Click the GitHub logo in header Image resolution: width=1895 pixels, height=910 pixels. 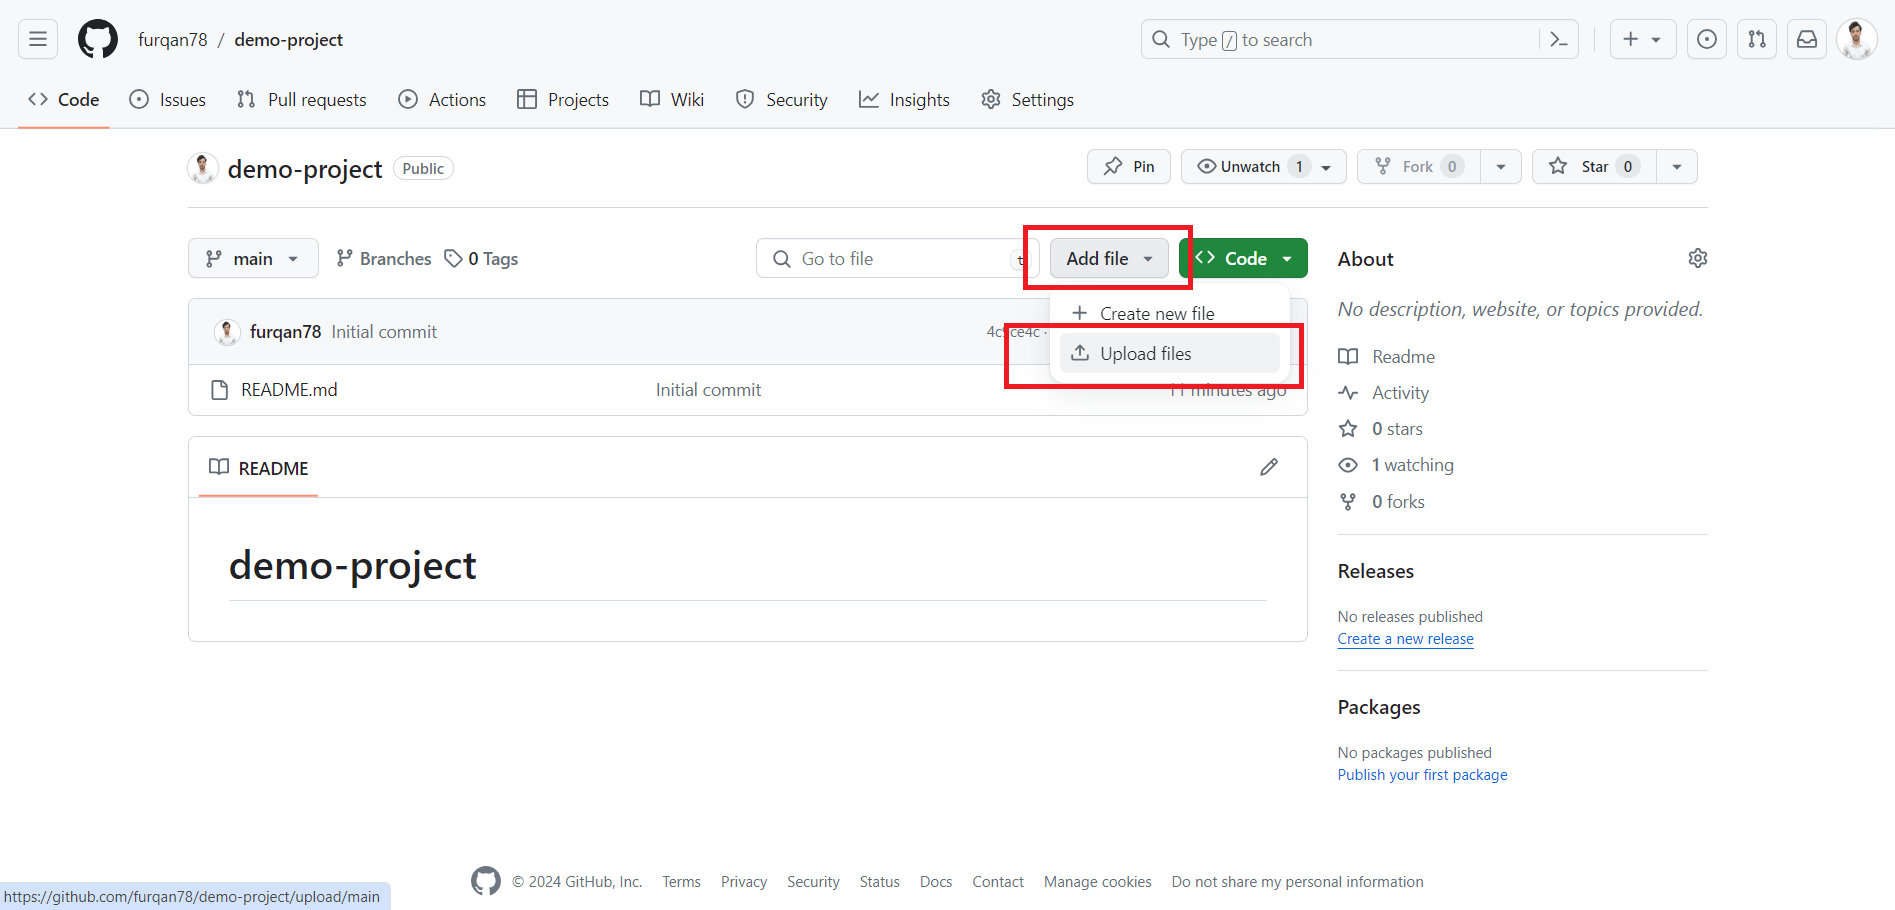click(98, 39)
